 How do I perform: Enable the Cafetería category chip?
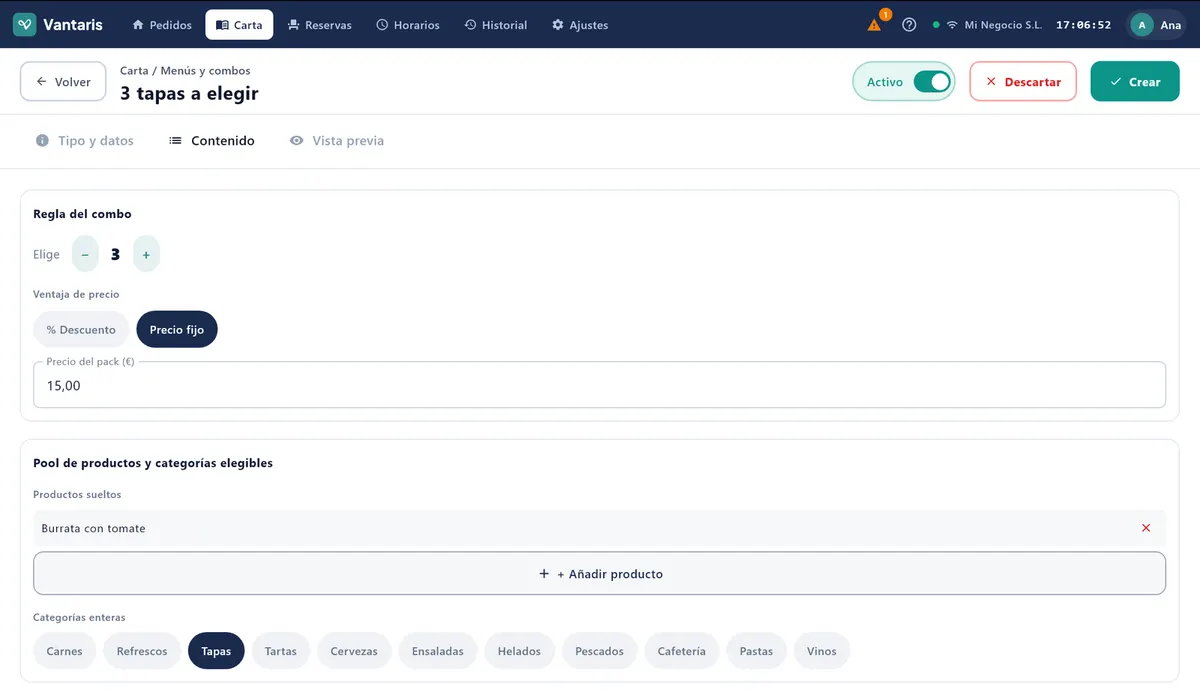(682, 651)
